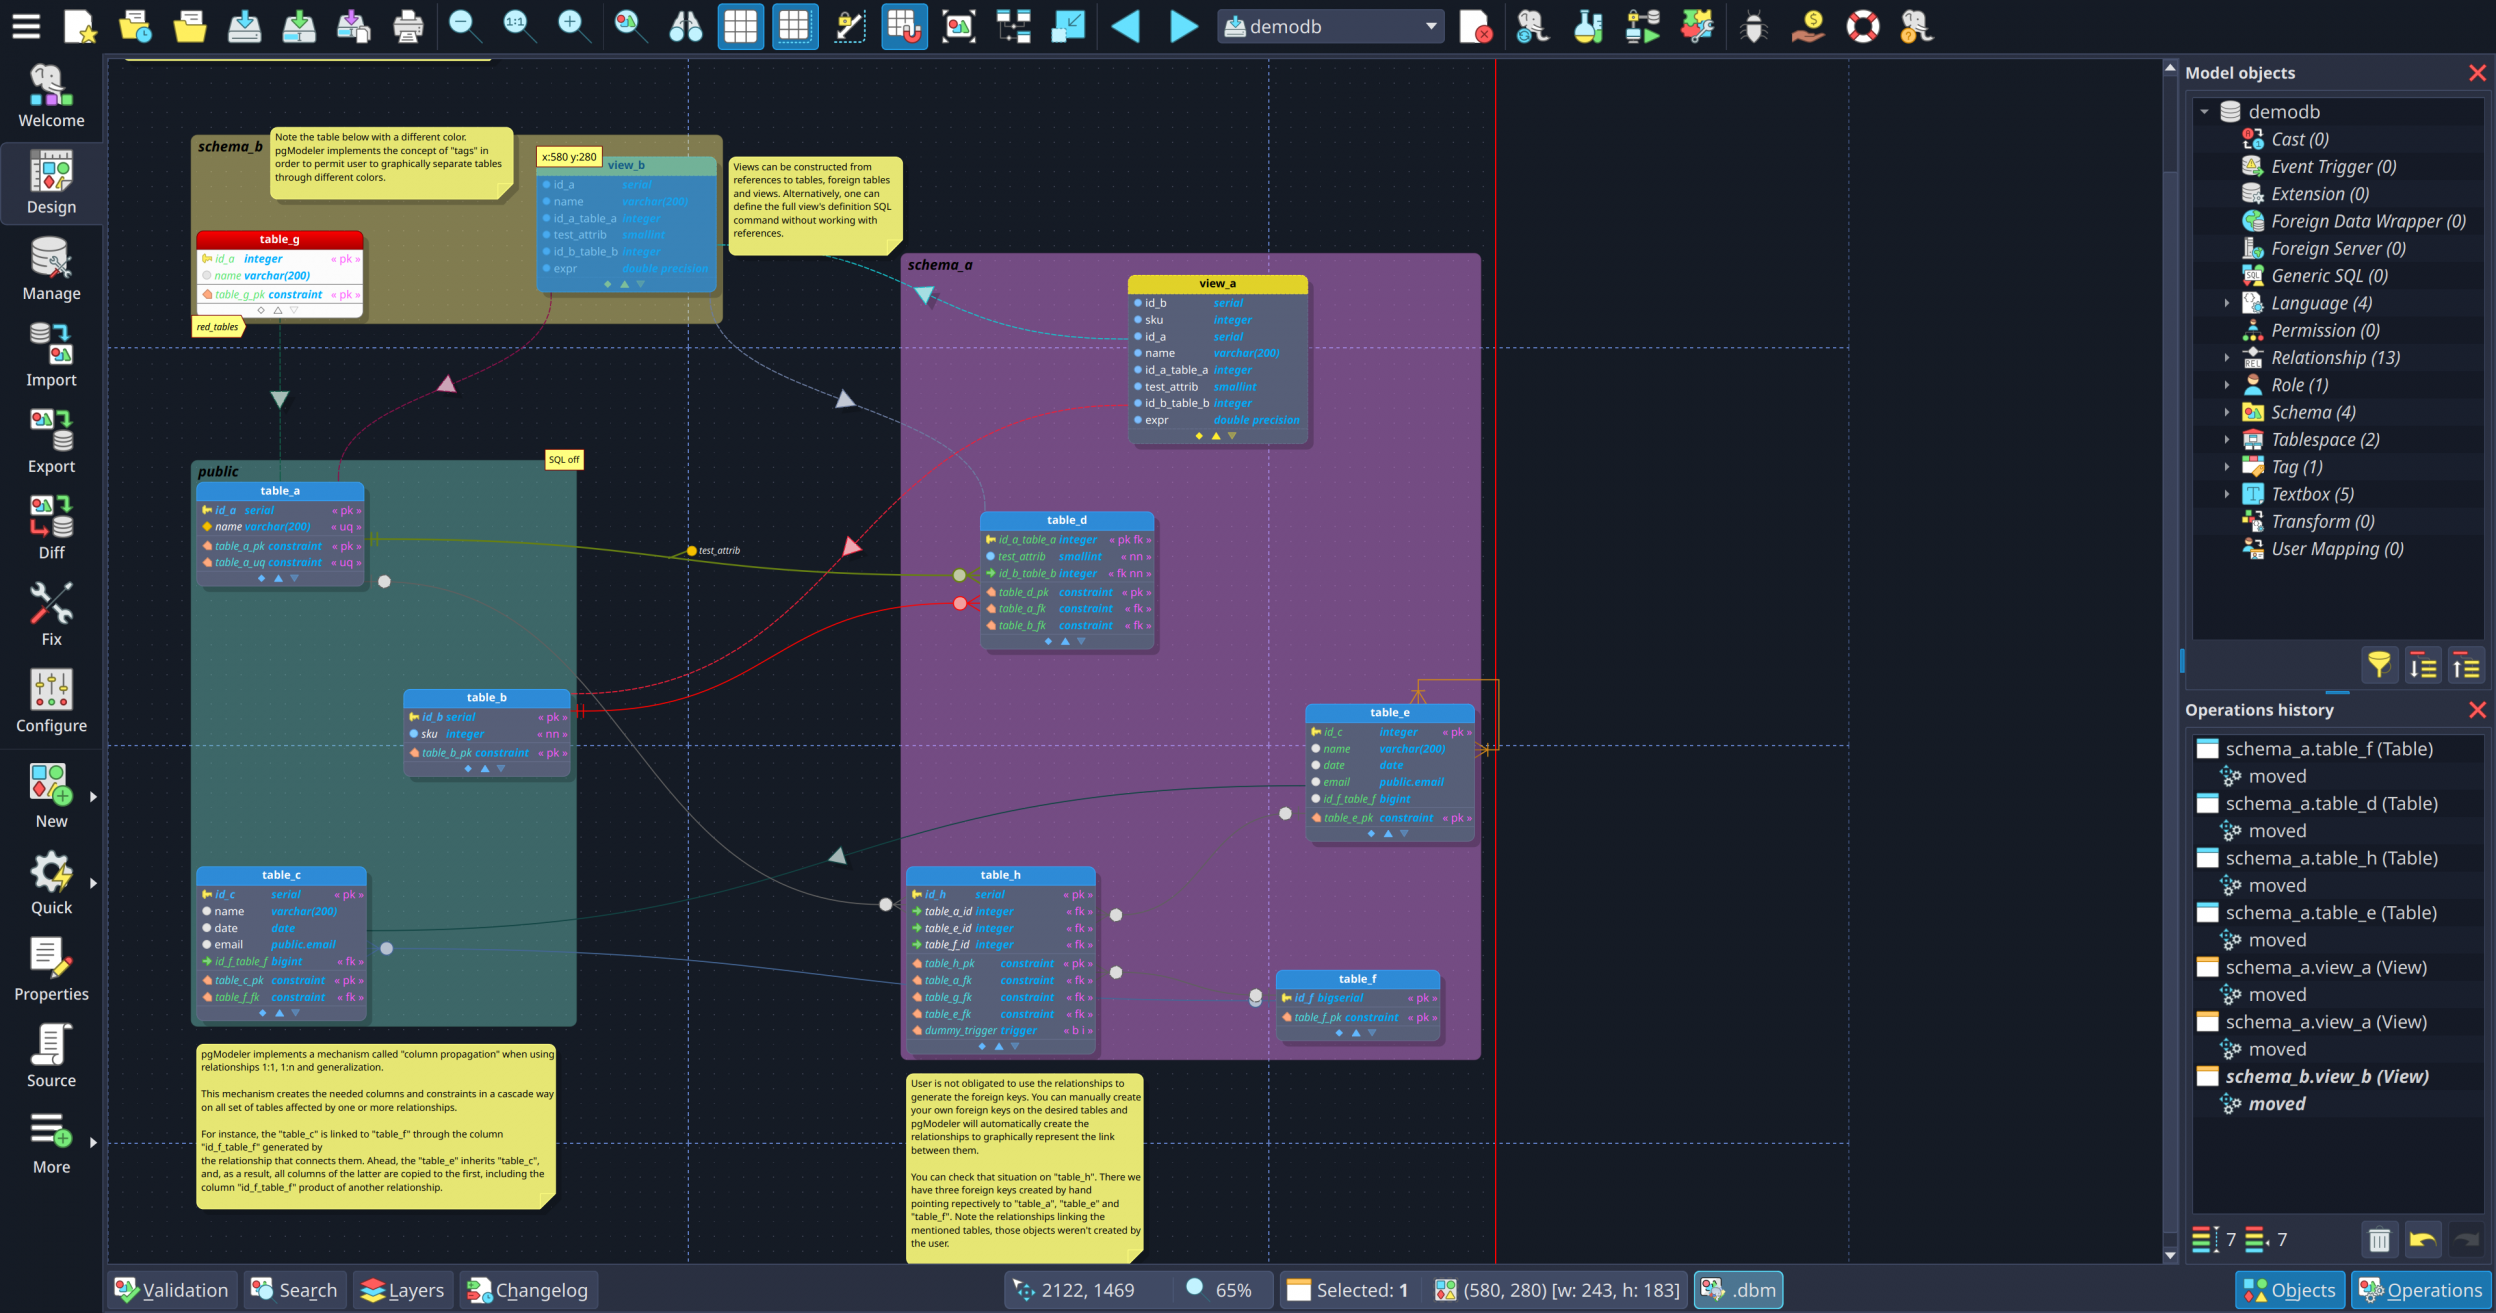Click the Changelog button
This screenshot has height=1313, width=2496.
[x=528, y=1290]
